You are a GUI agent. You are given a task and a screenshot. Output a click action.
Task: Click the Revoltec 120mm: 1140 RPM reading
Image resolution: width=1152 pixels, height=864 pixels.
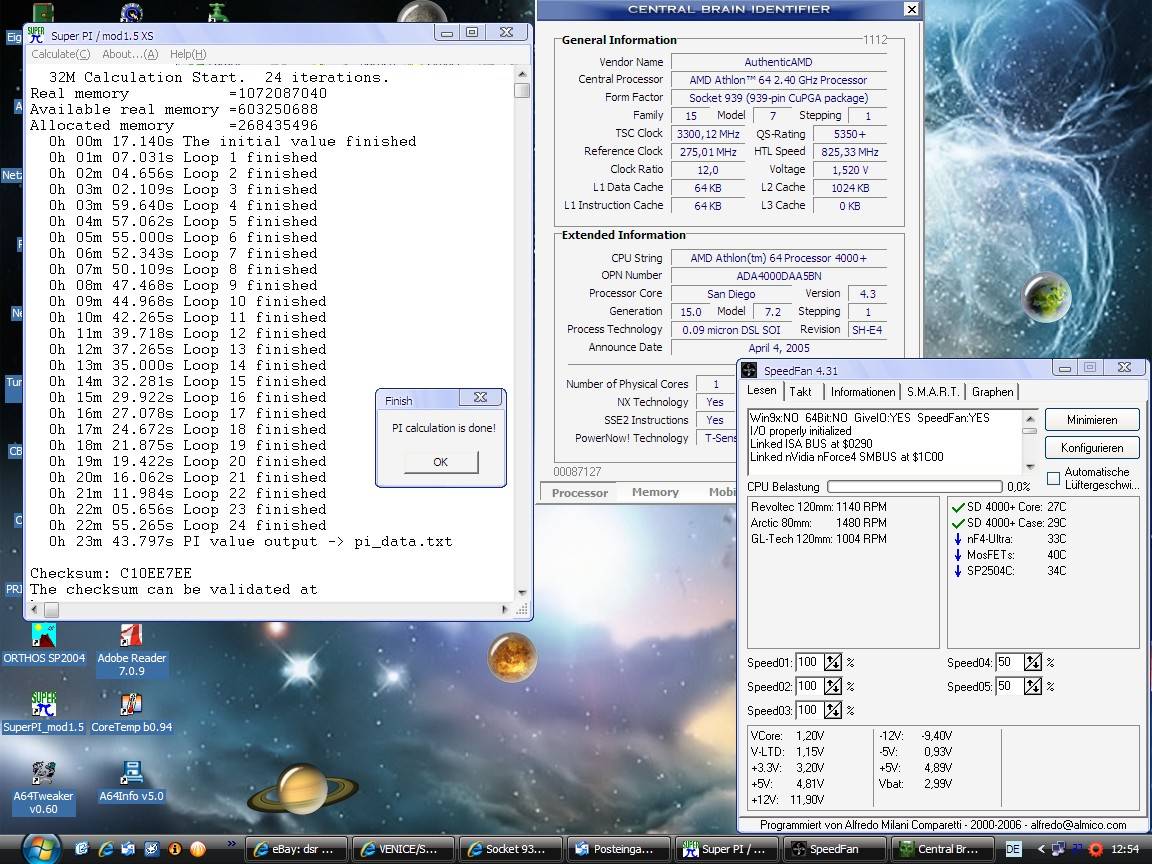click(x=818, y=507)
